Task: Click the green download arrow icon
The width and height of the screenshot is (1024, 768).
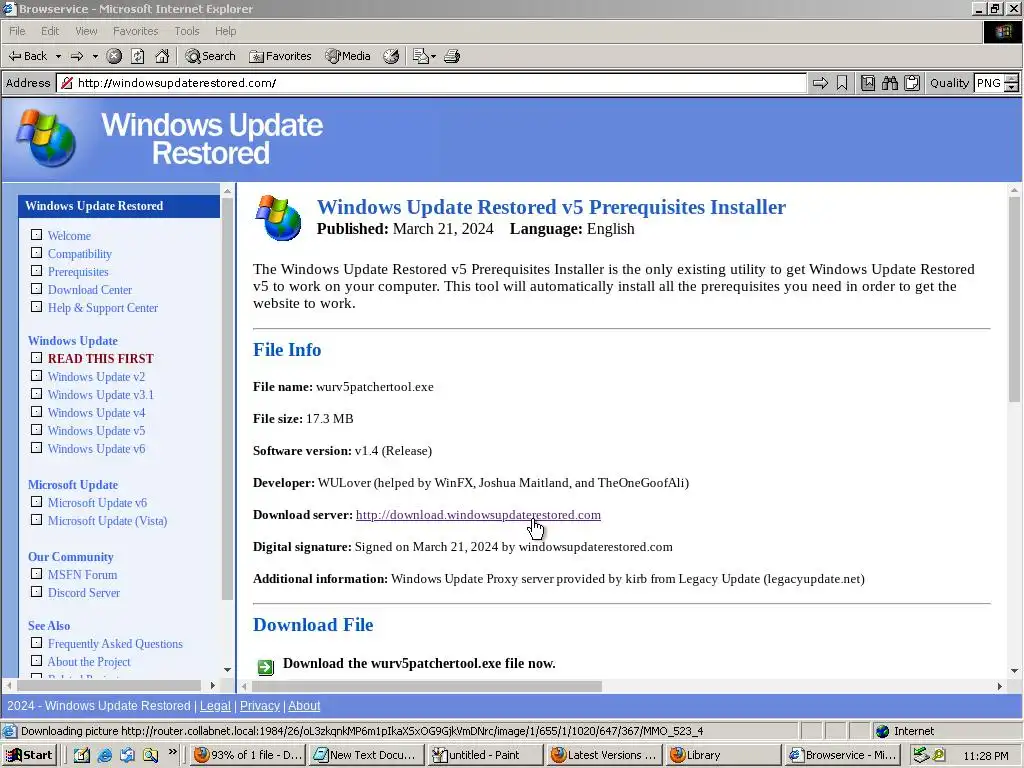Action: click(266, 666)
